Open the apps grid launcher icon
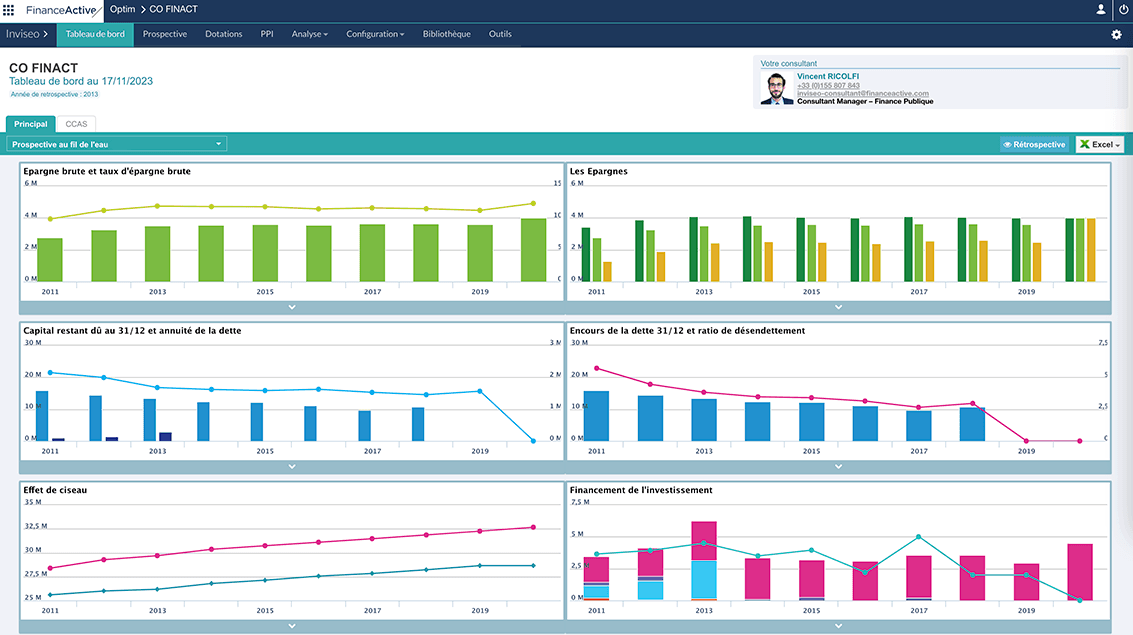Viewport: 1133px width, 635px height. pos(9,9)
